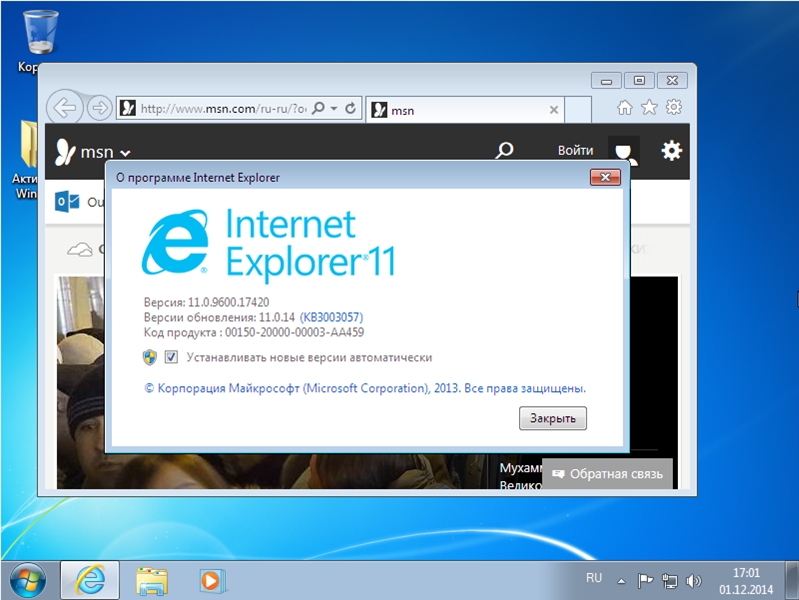Select the msn browser tab
Image resolution: width=799 pixels, height=600 pixels.
(464, 110)
